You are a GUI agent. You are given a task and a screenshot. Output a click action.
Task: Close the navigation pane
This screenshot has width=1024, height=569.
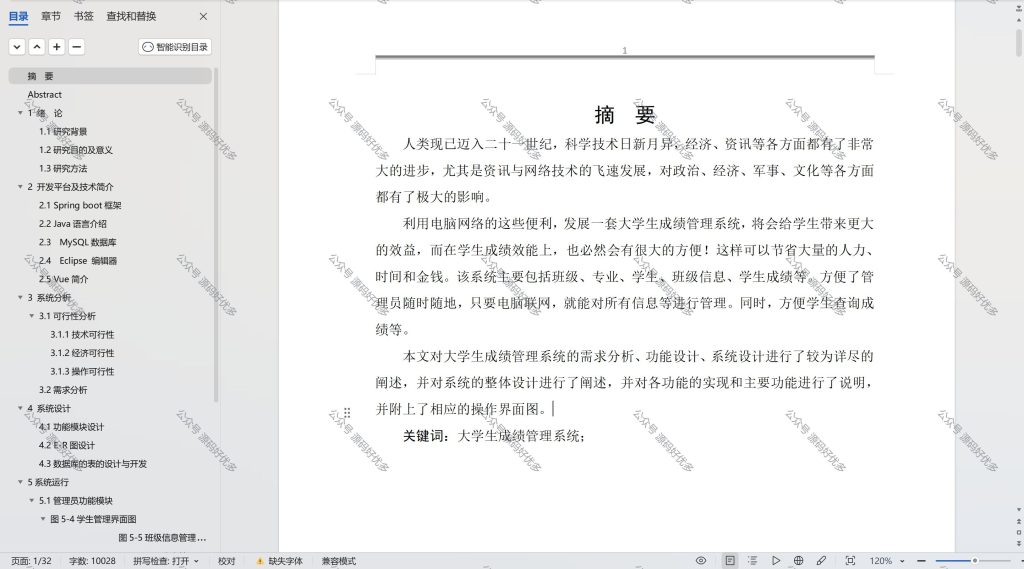[x=203, y=16]
